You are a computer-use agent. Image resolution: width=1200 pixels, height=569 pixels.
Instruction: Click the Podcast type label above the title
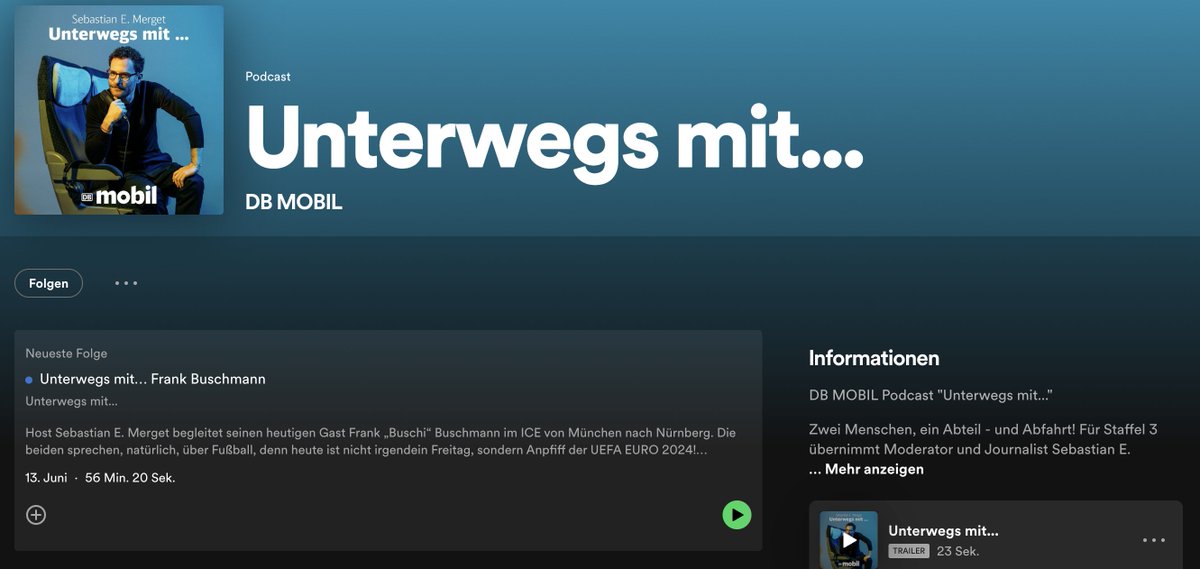pyautogui.click(x=268, y=76)
